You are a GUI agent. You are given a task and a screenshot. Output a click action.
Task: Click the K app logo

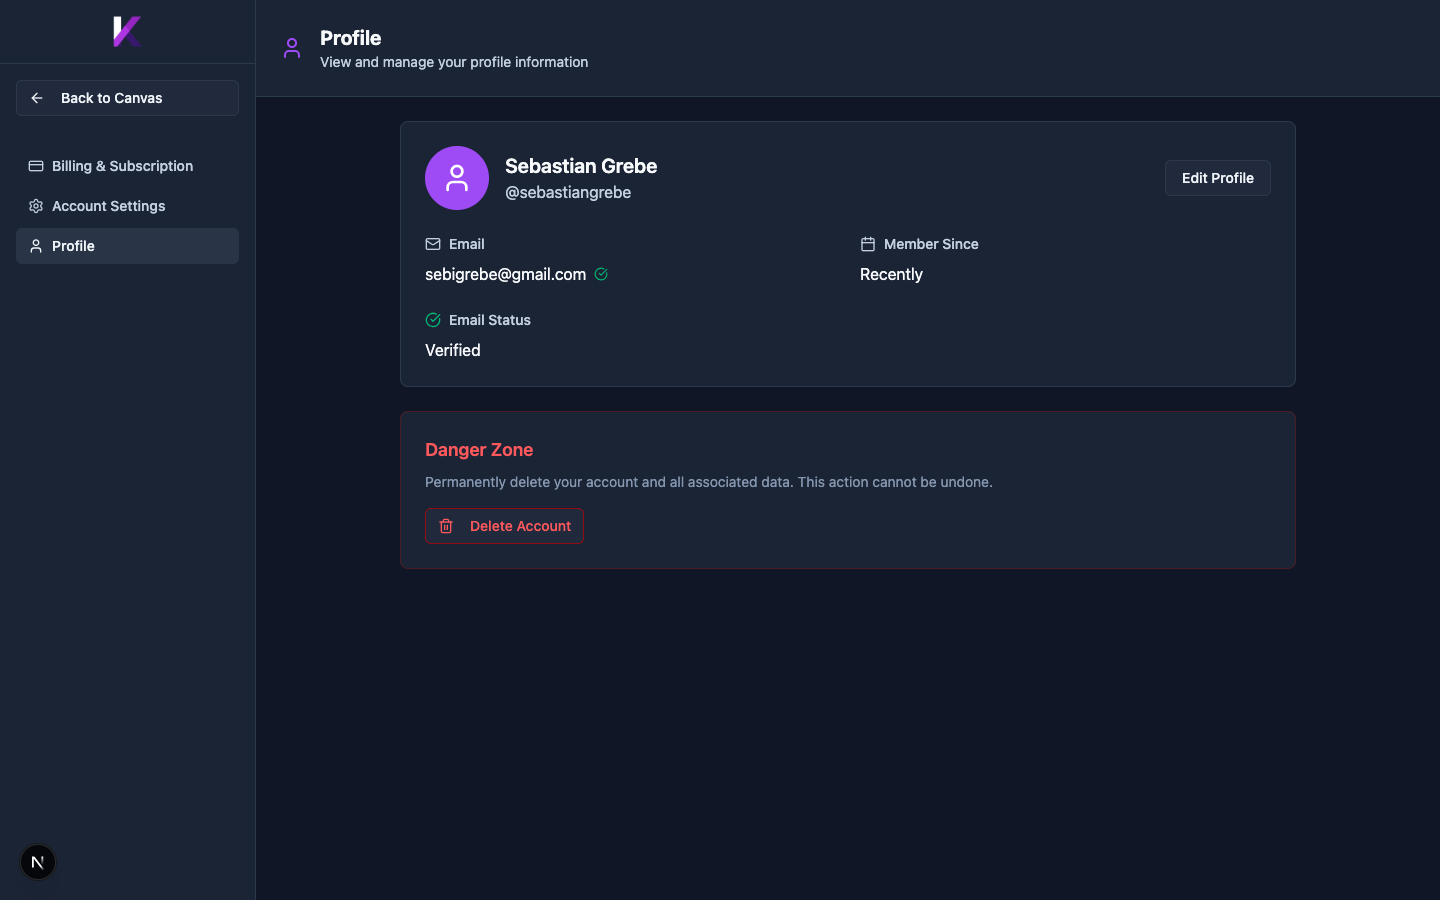[126, 31]
